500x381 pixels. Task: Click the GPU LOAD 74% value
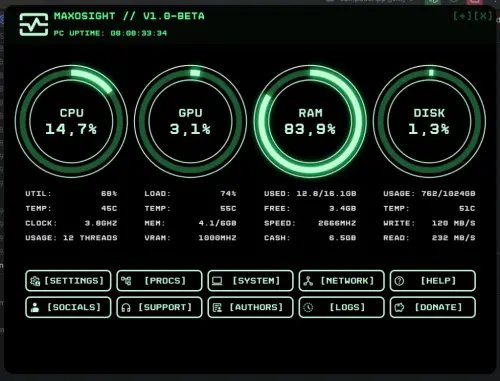pos(228,194)
